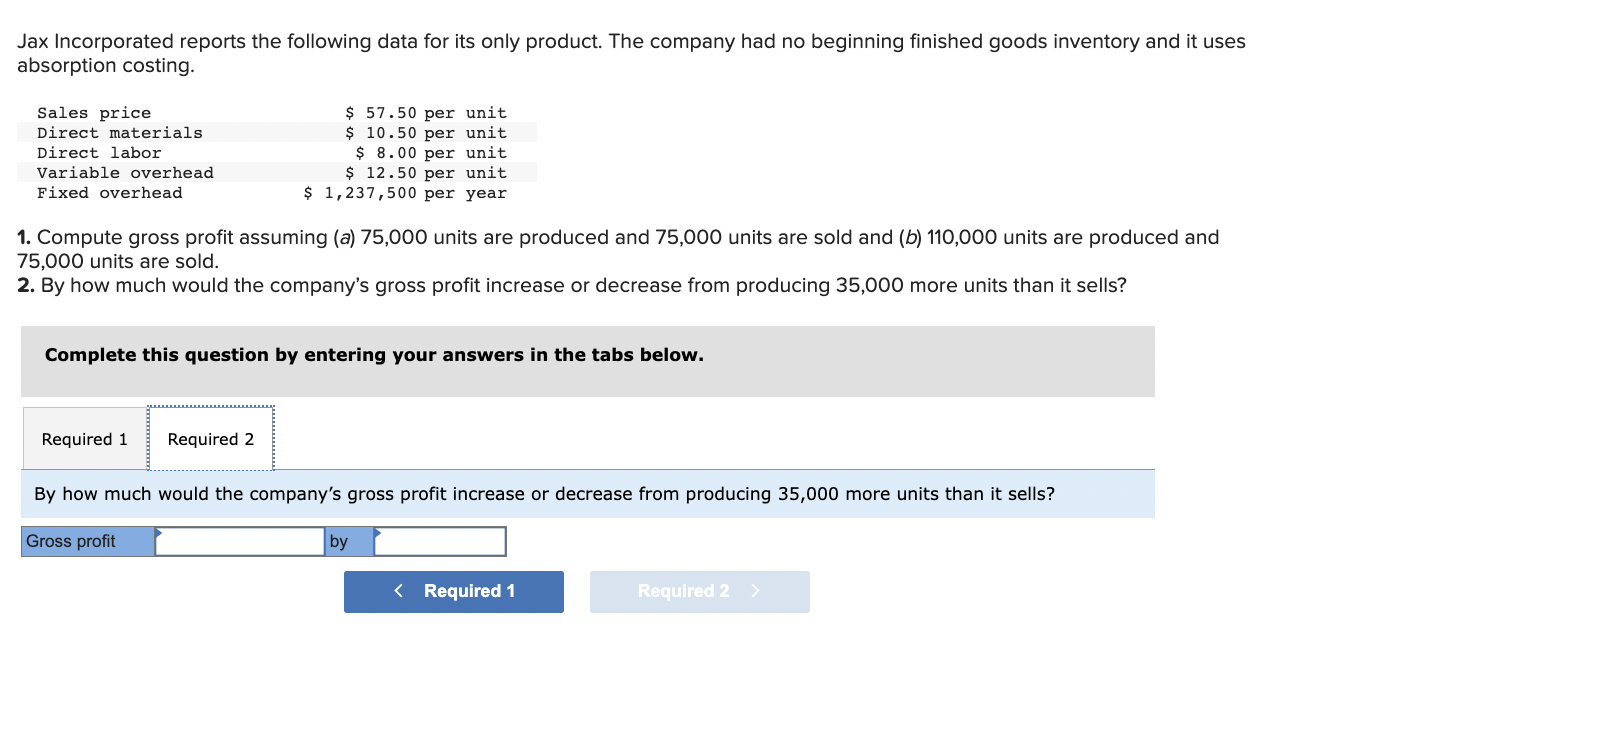The image size is (1603, 740).
Task: Click the small triangle marker on the amount cell
Action: click(x=378, y=532)
